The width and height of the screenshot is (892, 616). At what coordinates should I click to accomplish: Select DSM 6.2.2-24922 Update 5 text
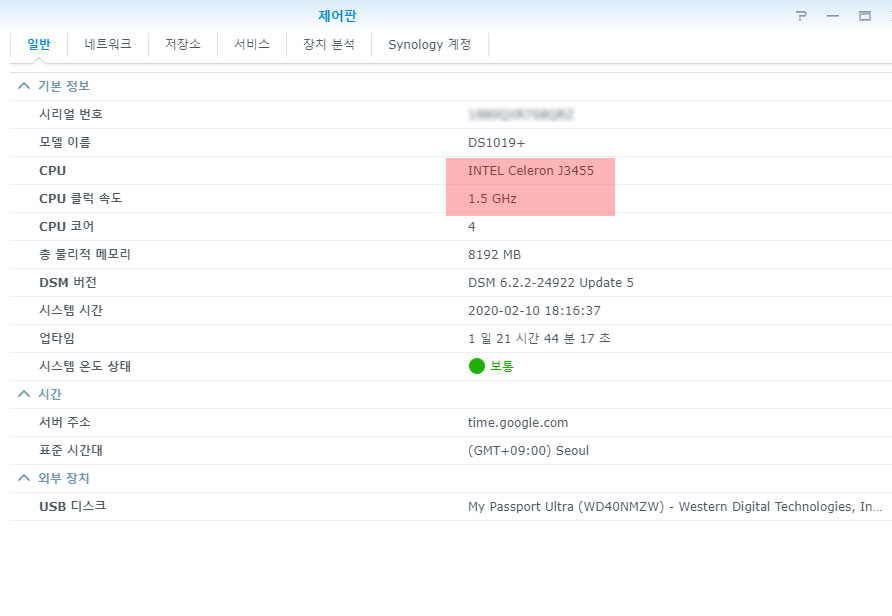[551, 283]
